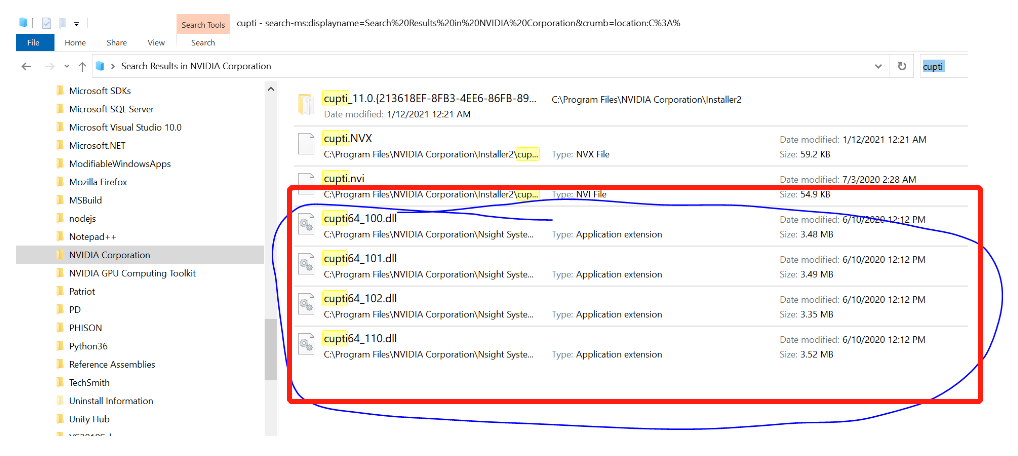Screen dimensions: 1018x456
Task: Select Microsoft SQL Server folder
Action: 111,109
